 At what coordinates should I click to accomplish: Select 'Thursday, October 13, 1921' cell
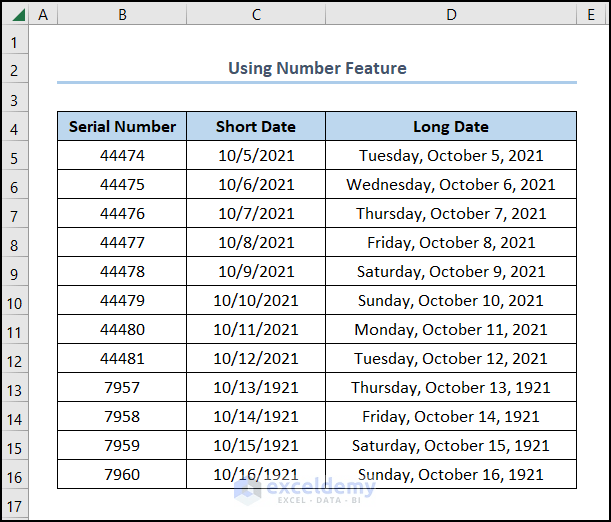click(x=451, y=387)
